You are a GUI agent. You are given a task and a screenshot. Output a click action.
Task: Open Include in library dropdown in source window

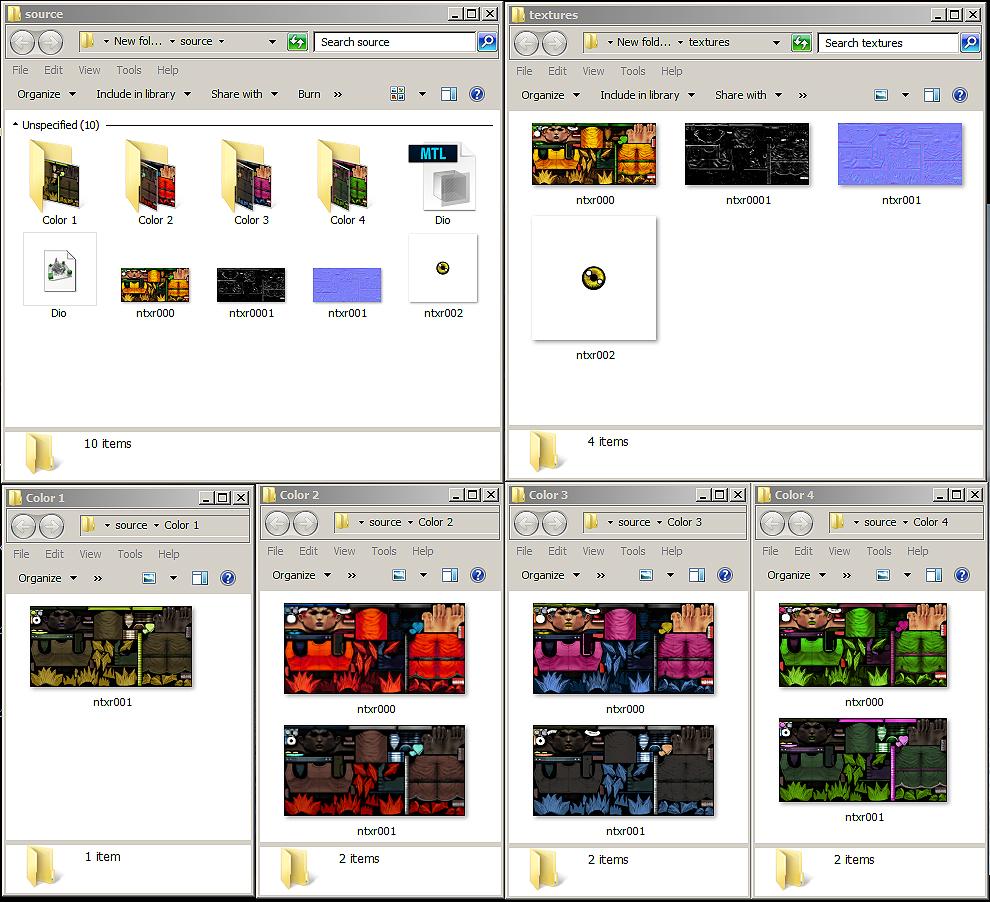[x=143, y=94]
